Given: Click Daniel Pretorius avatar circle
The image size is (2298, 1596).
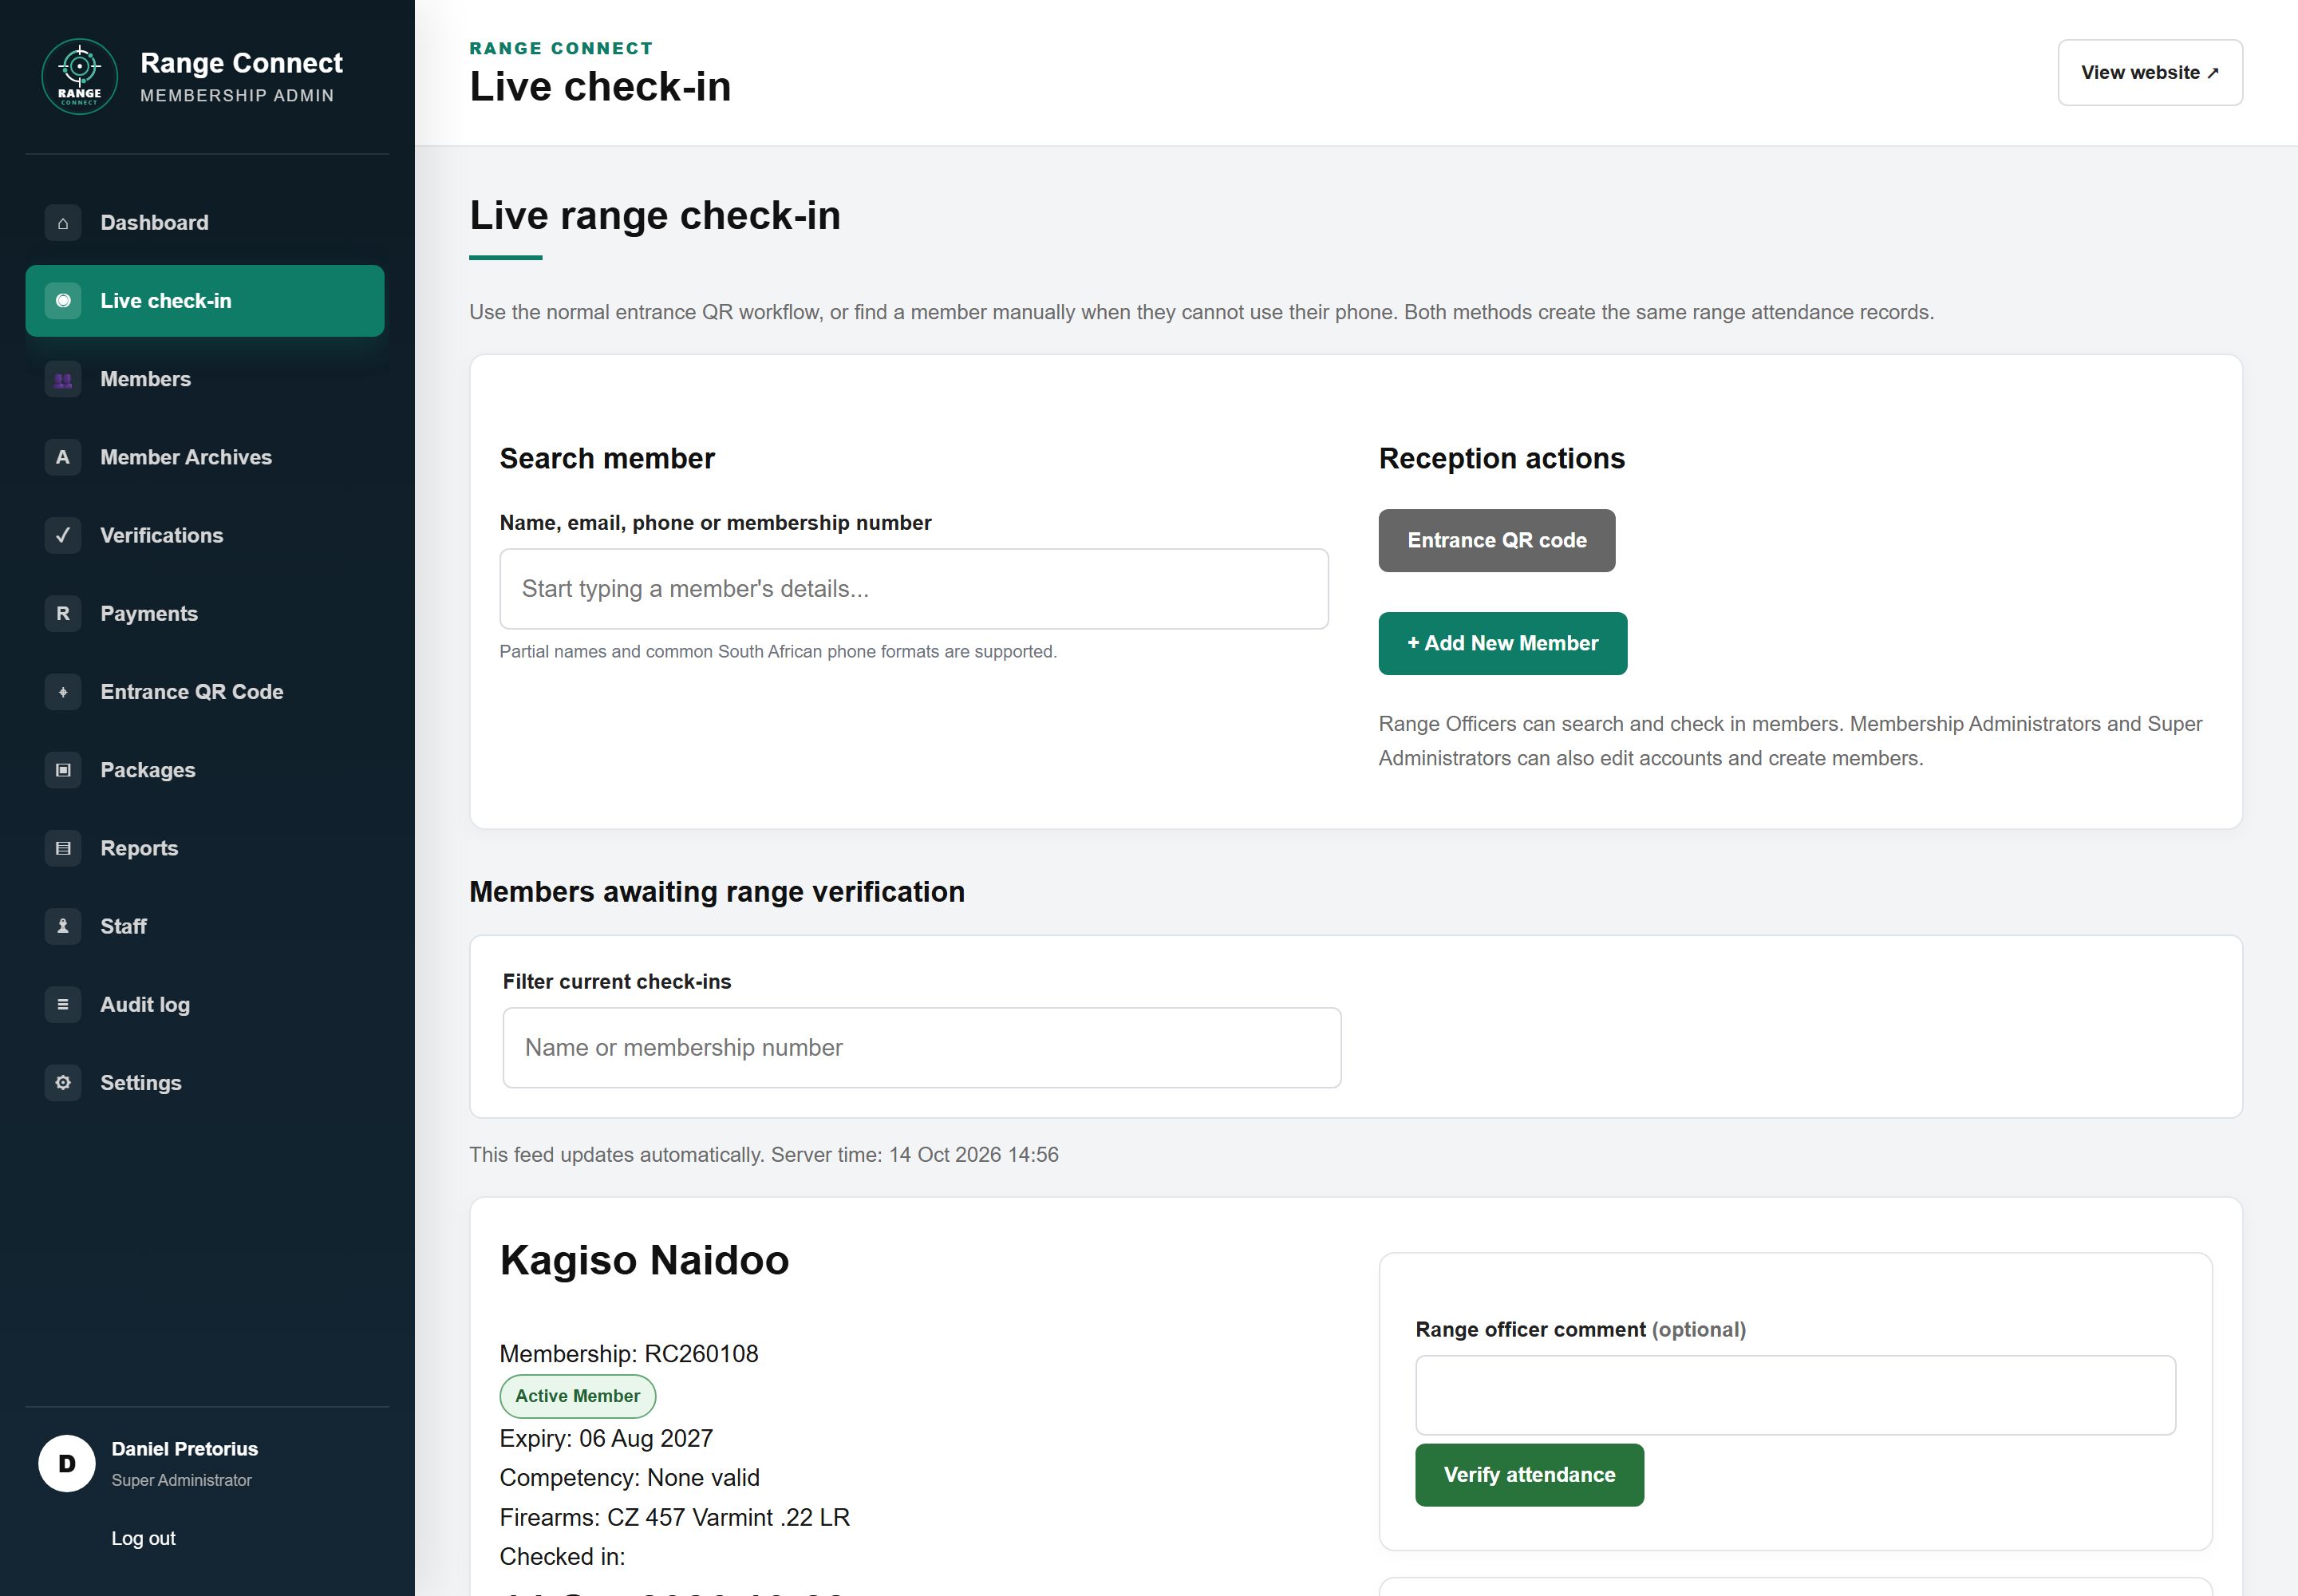Looking at the screenshot, I should pos(67,1464).
